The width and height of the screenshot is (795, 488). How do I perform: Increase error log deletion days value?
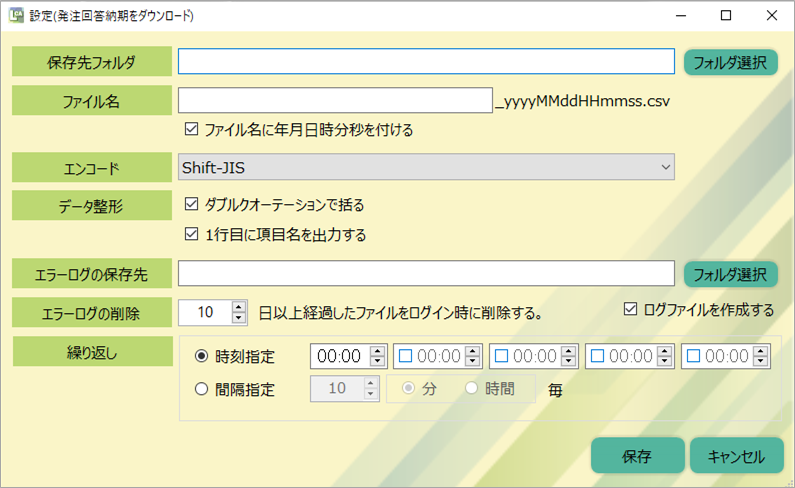pos(239,307)
